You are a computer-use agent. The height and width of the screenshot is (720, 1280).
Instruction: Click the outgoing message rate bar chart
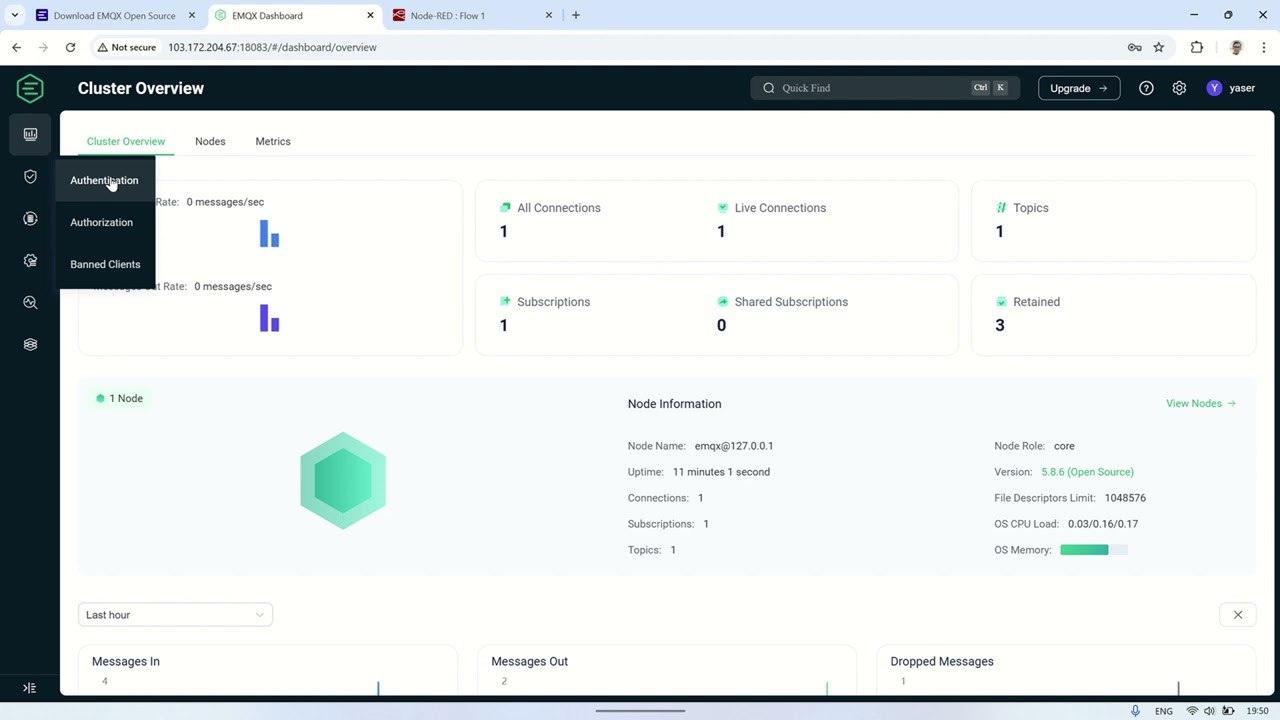pos(269,318)
